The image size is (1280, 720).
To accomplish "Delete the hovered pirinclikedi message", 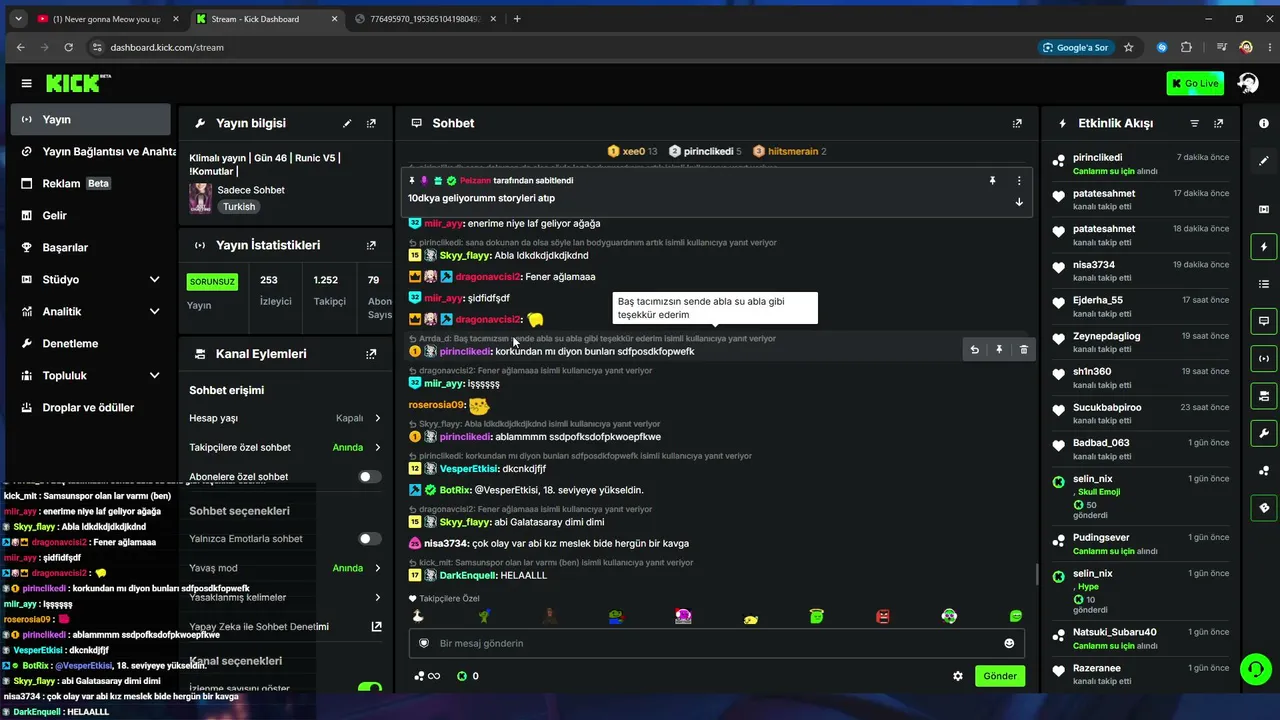I will coord(1023,350).
